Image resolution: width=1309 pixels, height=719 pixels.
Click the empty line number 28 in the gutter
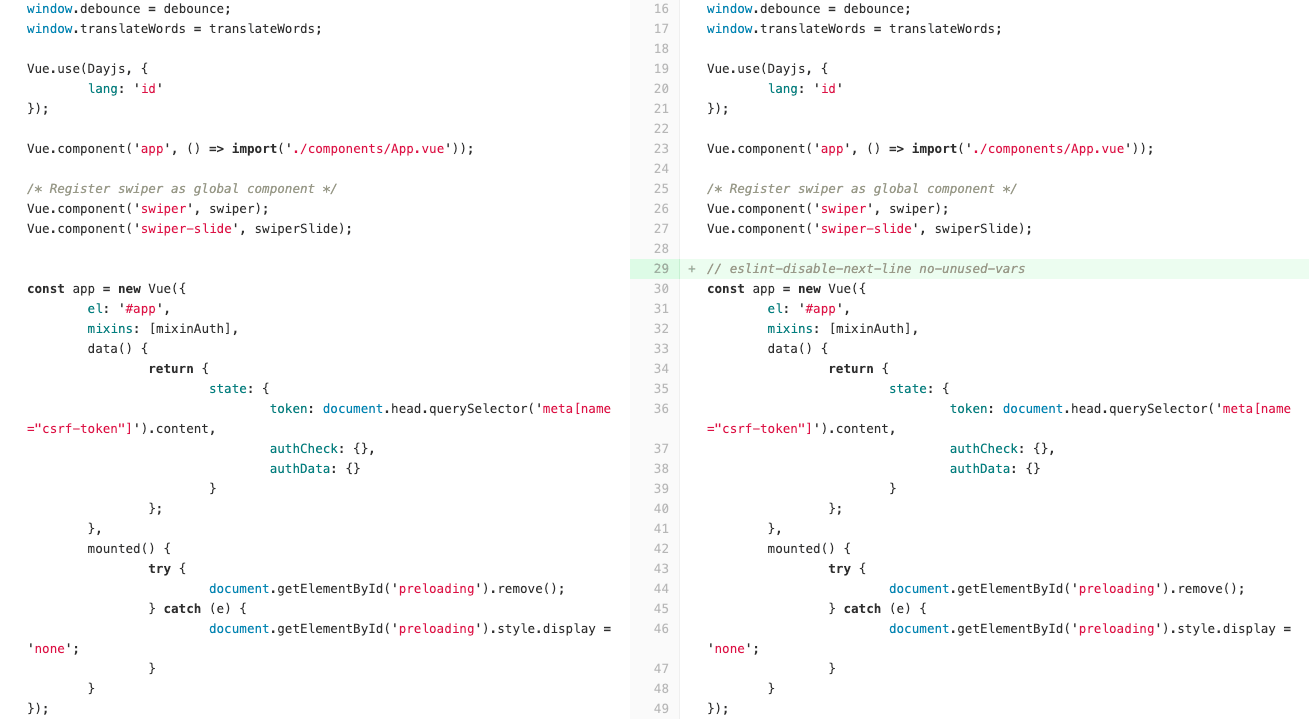[x=659, y=248]
